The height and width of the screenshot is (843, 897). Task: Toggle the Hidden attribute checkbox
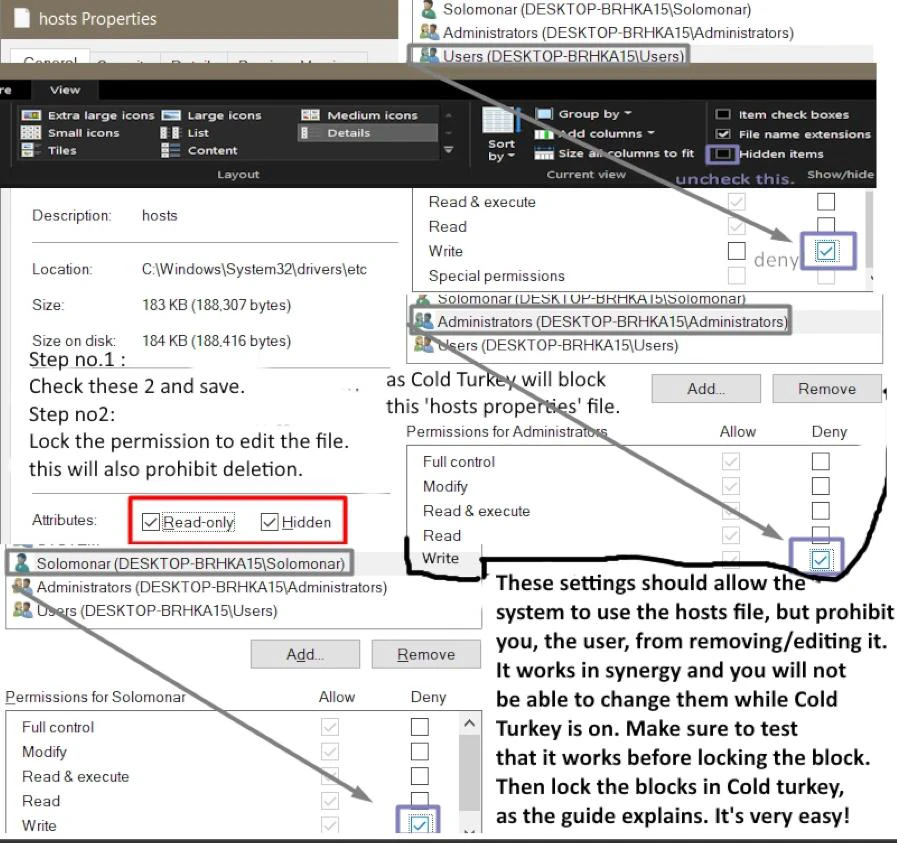point(269,522)
